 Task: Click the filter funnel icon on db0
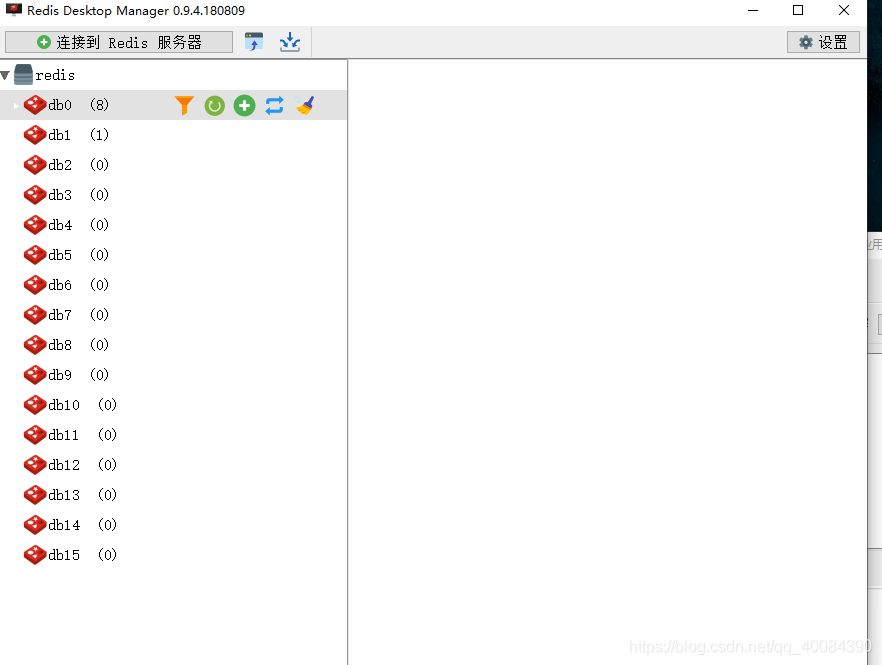coord(184,106)
